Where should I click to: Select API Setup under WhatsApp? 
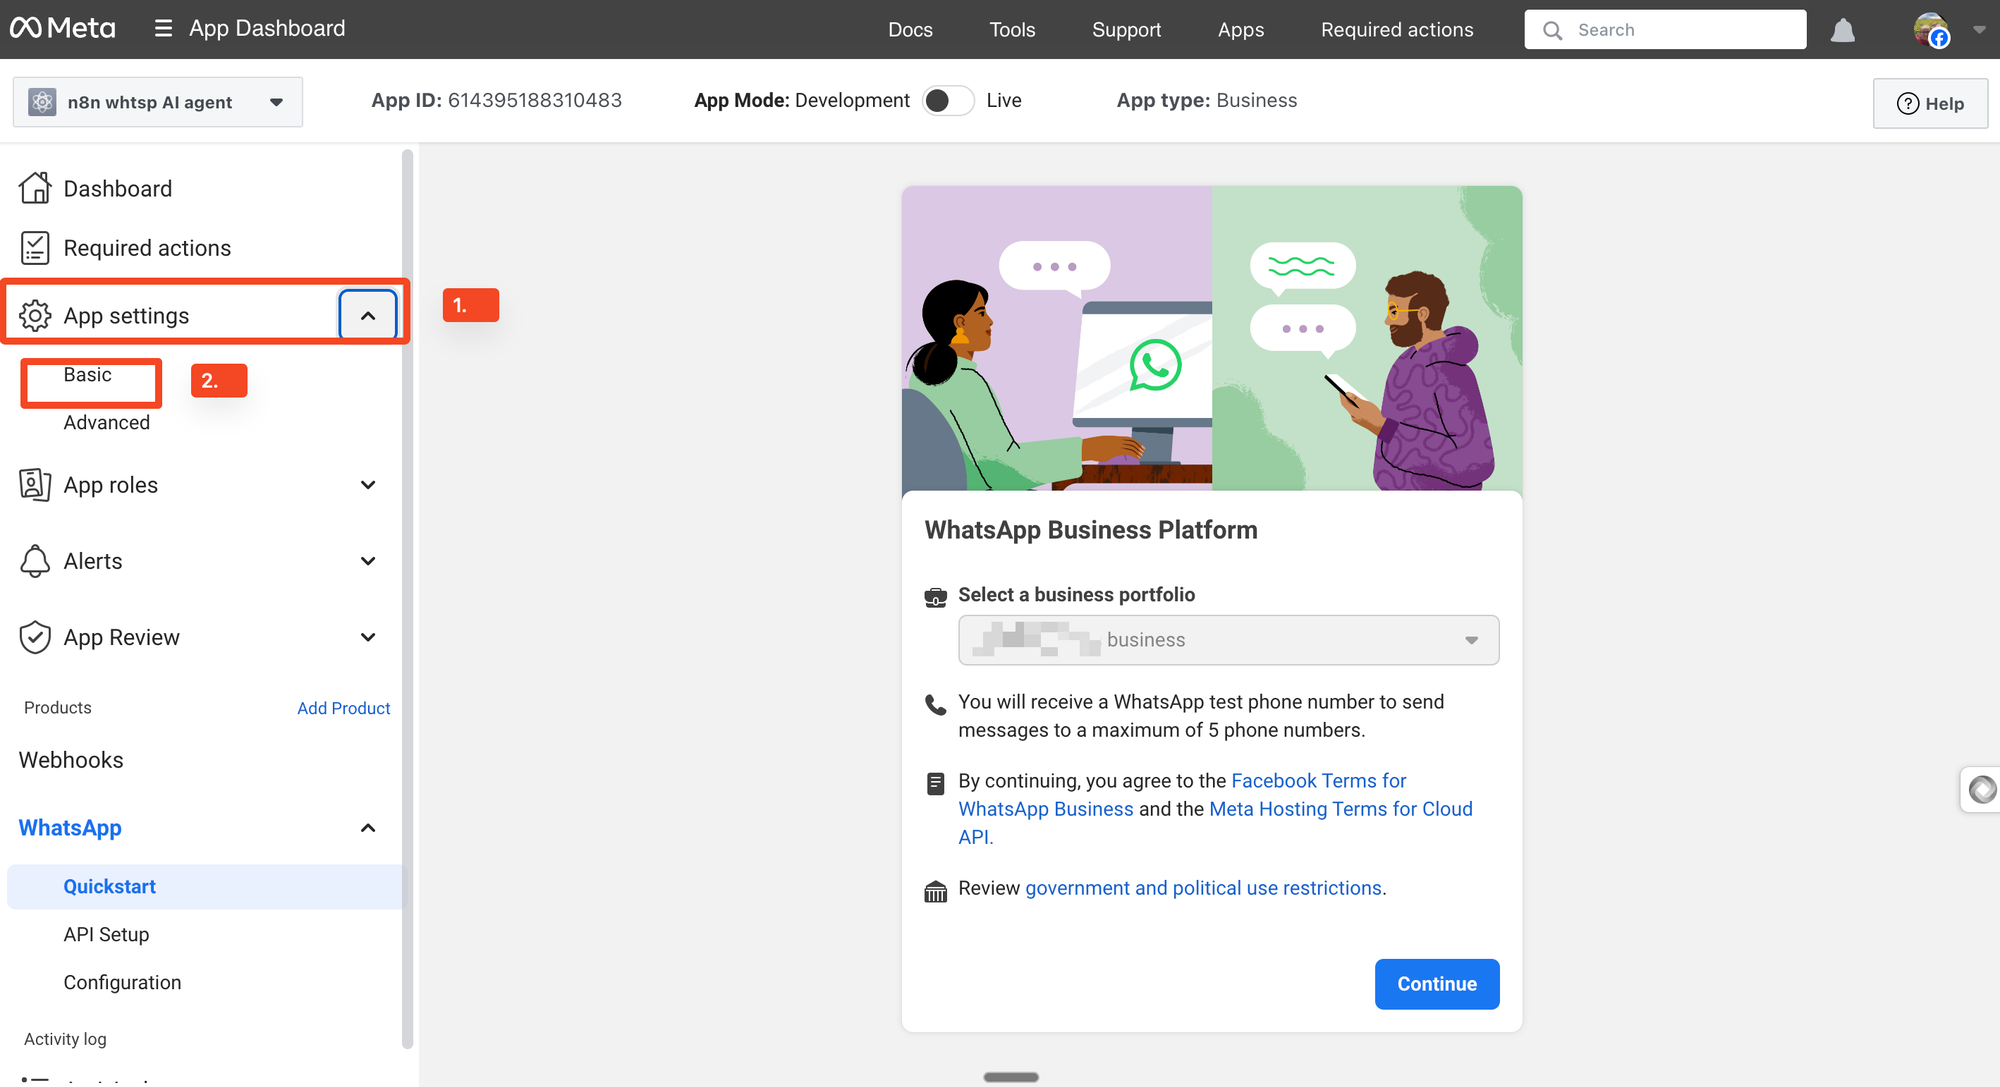(x=106, y=934)
